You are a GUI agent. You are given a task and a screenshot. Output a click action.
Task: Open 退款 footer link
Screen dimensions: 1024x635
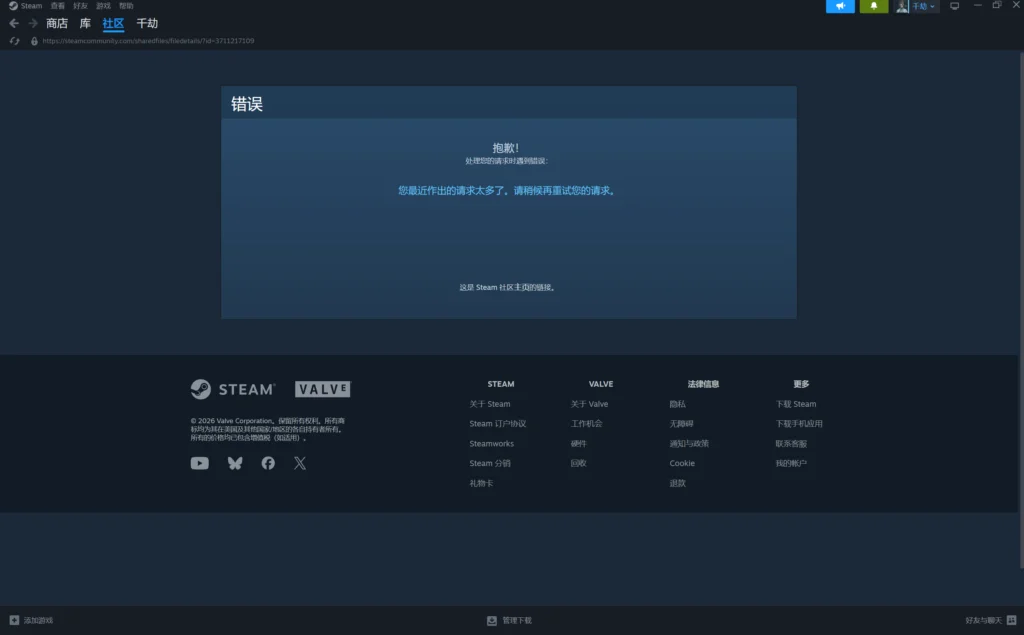click(677, 483)
